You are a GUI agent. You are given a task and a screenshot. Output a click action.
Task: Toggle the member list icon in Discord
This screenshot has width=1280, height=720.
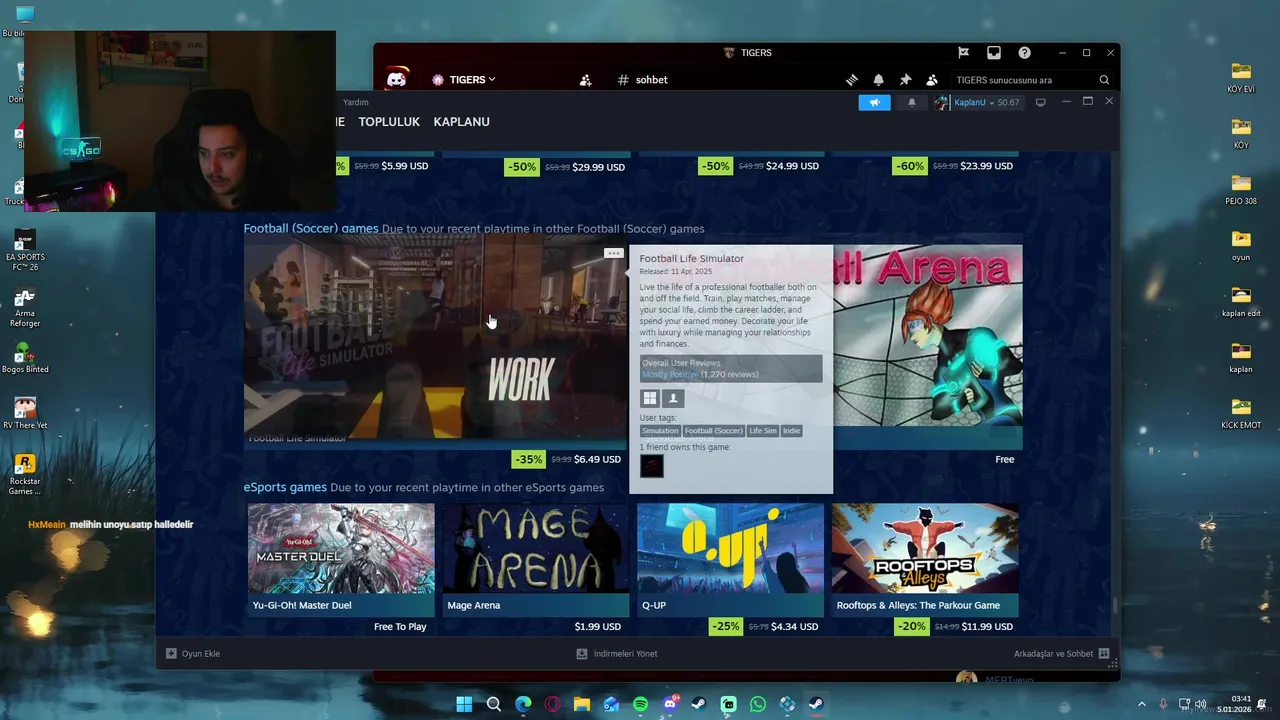(932, 80)
